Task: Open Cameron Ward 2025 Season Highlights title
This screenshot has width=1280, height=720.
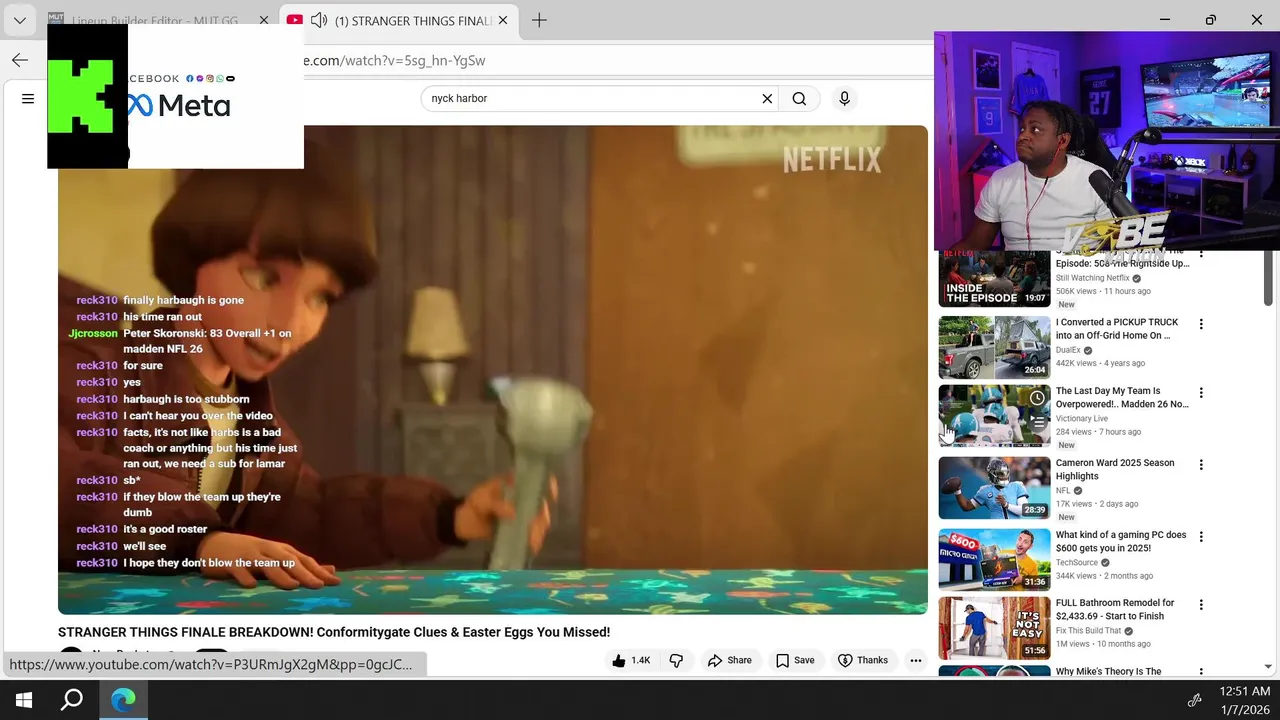Action: click(x=1115, y=469)
